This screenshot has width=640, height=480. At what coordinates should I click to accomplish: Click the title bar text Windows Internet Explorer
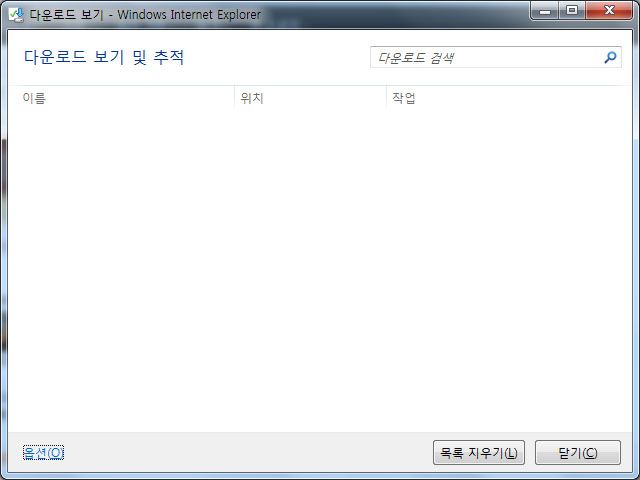point(189,15)
